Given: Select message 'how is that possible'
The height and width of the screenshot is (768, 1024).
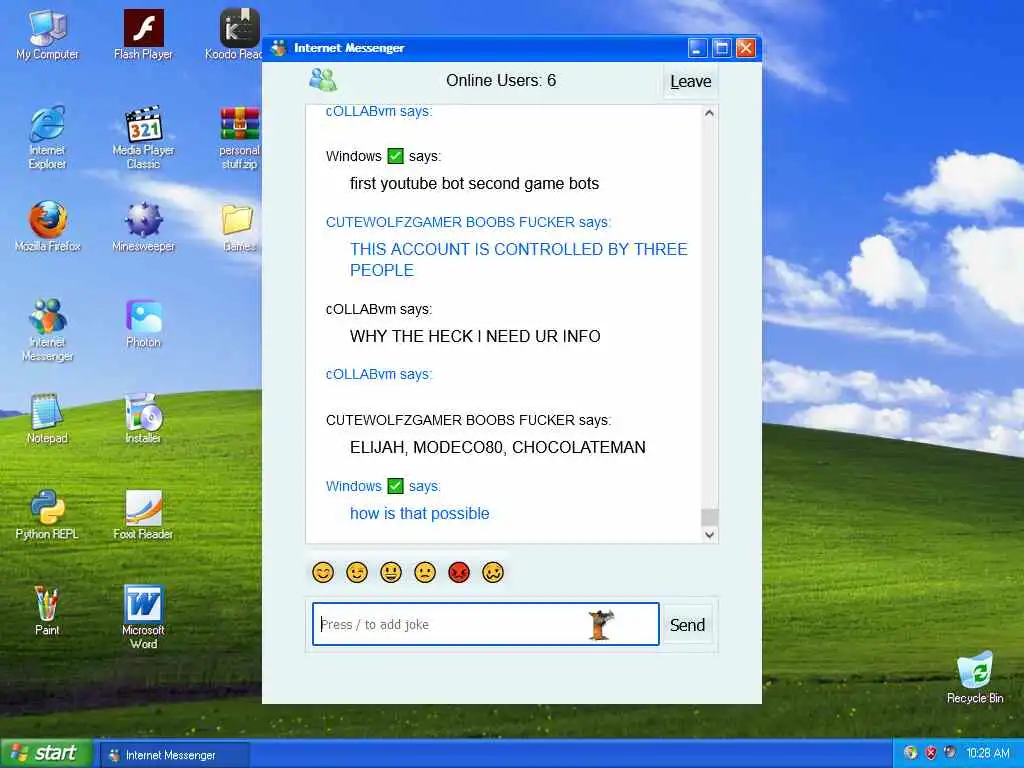Looking at the screenshot, I should coord(419,513).
